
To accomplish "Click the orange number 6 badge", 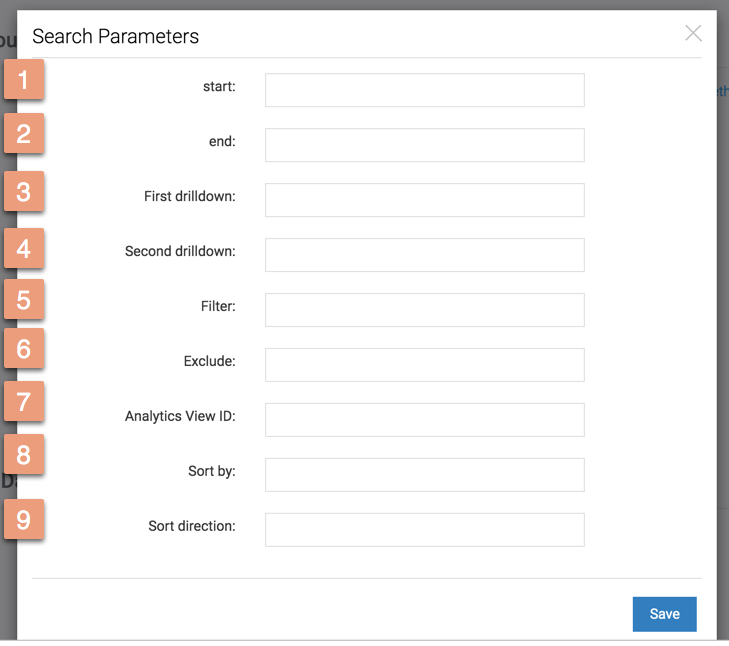I will (24, 348).
